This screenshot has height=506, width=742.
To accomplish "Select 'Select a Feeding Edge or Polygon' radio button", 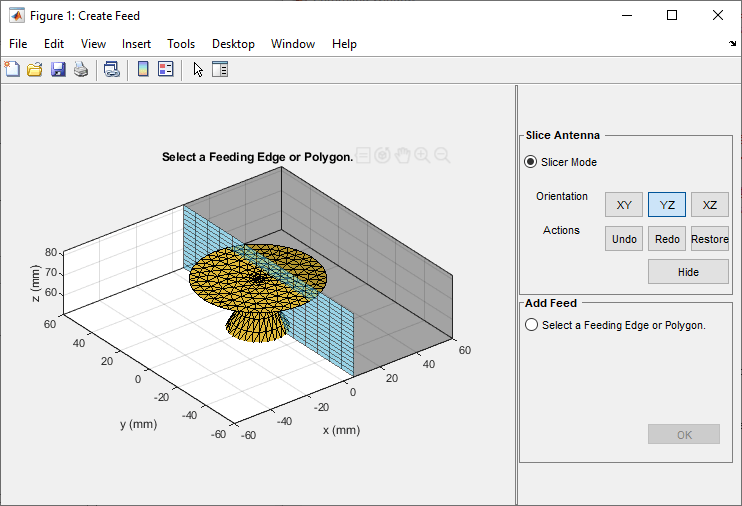I will (531, 325).
